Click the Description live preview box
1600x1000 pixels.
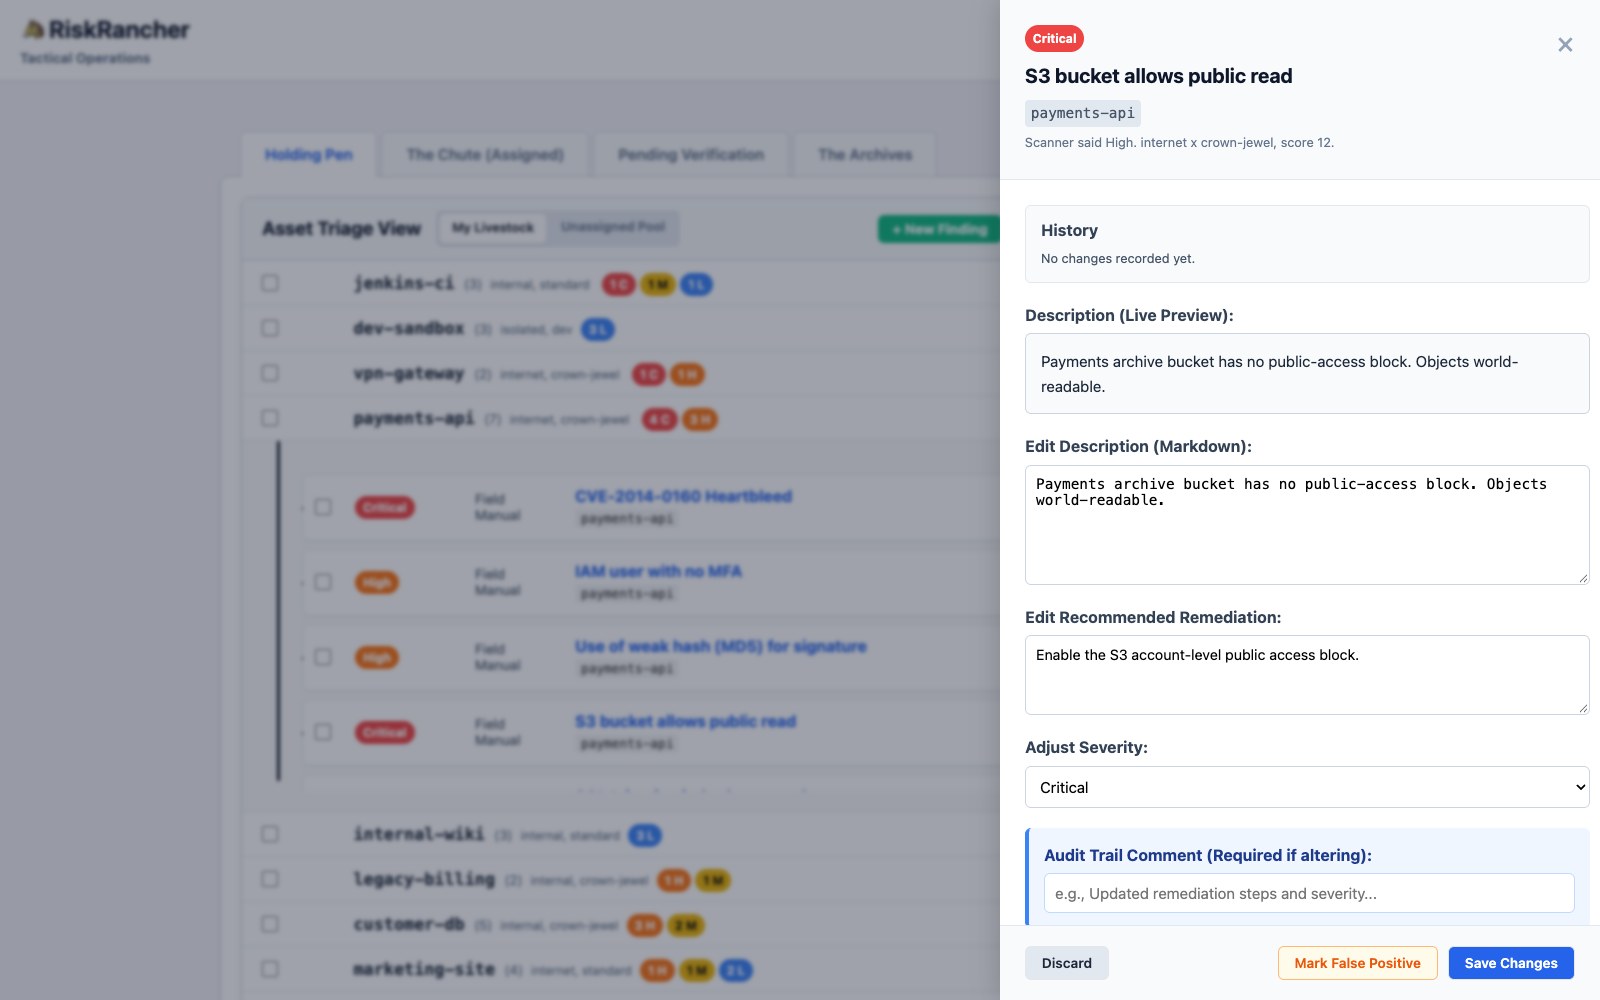click(x=1307, y=373)
